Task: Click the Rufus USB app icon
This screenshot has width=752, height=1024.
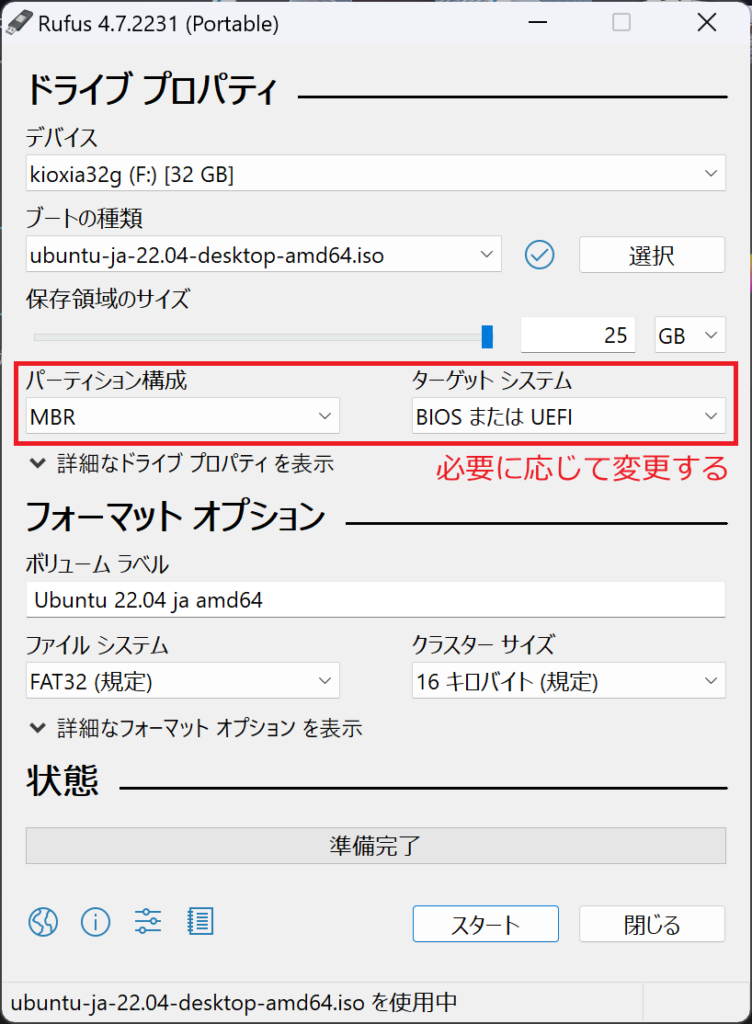Action: click(x=18, y=23)
